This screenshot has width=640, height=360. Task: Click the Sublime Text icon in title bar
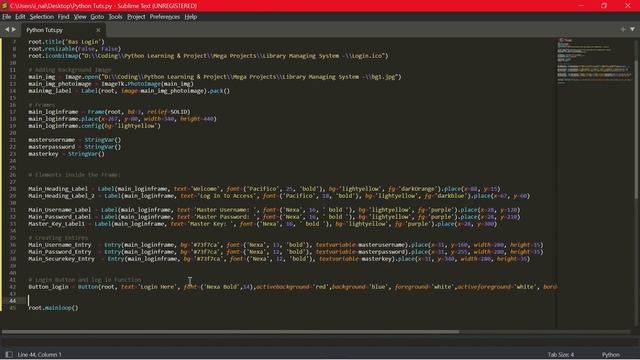(x=4, y=6)
